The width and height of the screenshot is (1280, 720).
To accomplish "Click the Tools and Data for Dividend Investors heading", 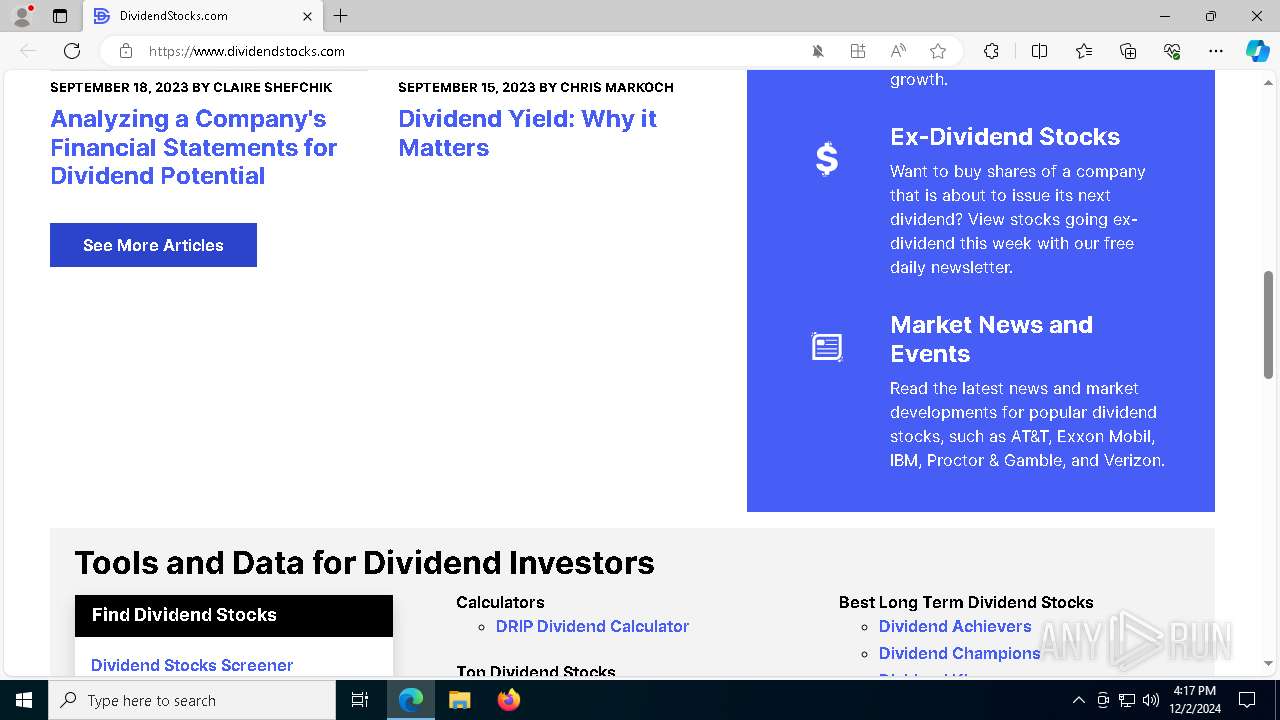I will click(x=364, y=563).
